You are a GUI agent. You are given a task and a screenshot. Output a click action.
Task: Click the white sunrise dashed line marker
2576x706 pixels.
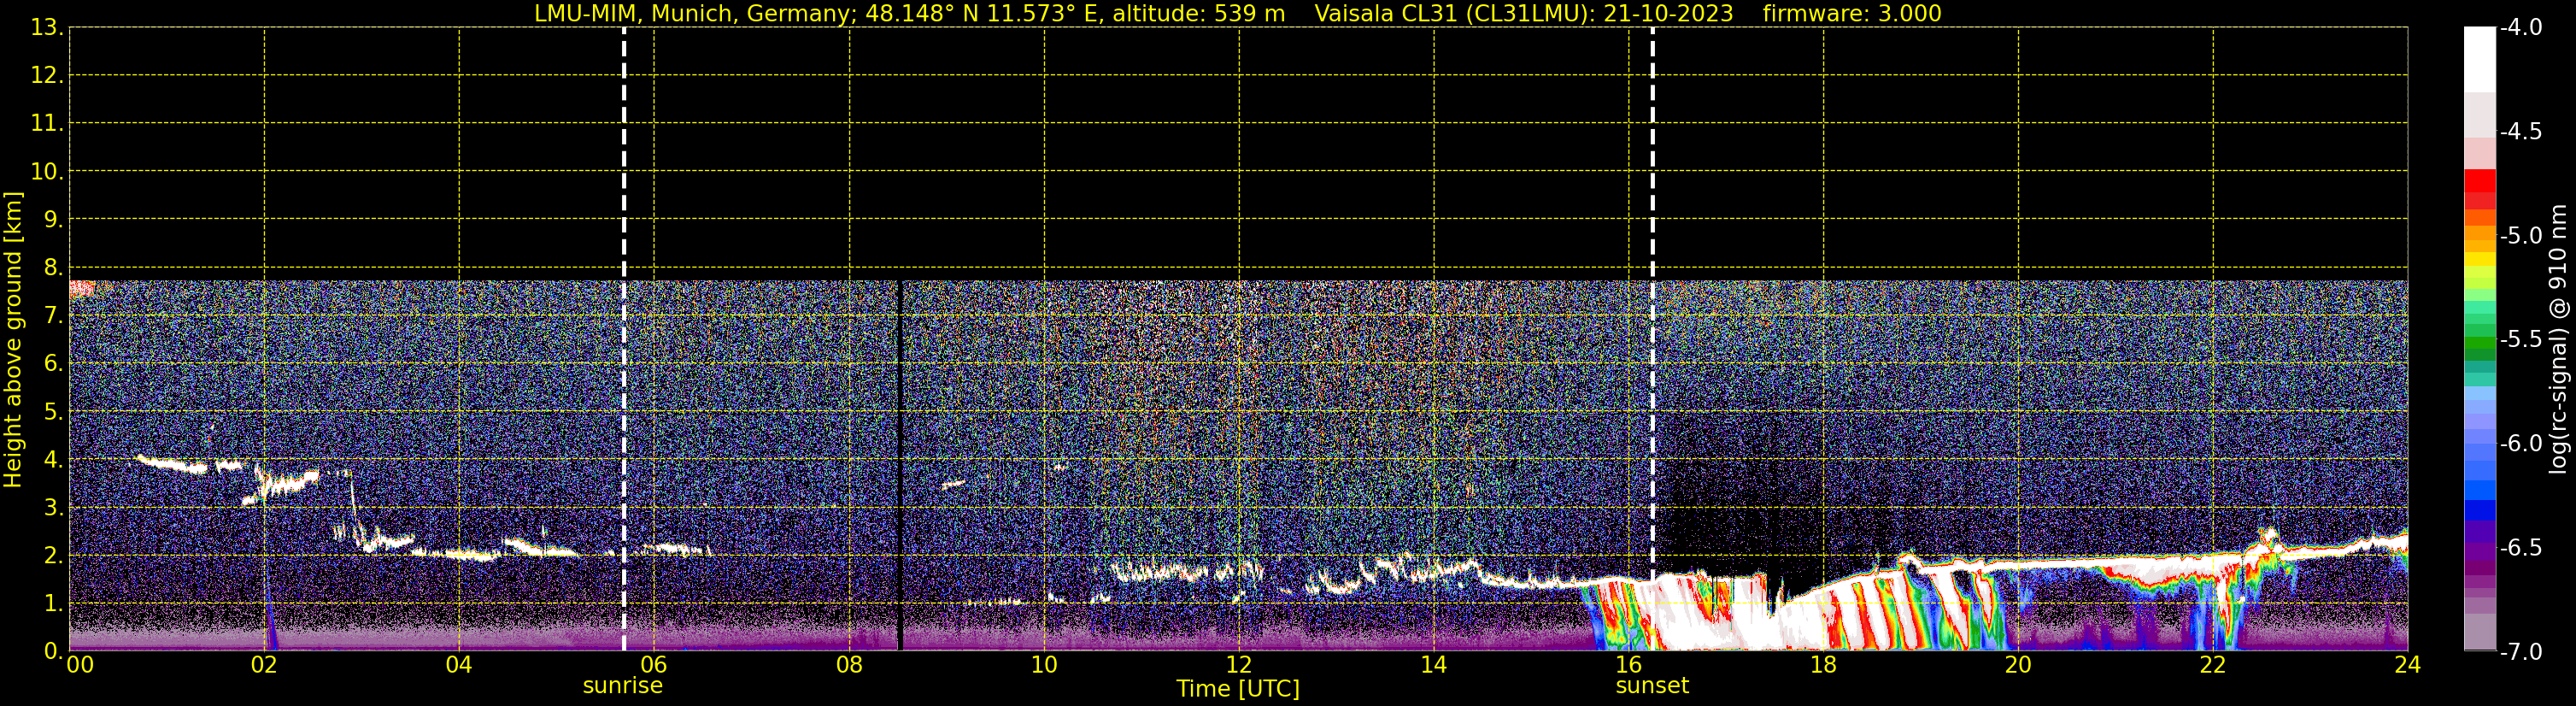click(624, 339)
